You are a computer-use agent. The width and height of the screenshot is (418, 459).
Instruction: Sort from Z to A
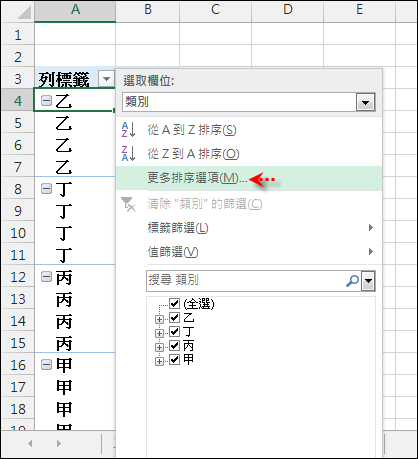tap(248, 154)
